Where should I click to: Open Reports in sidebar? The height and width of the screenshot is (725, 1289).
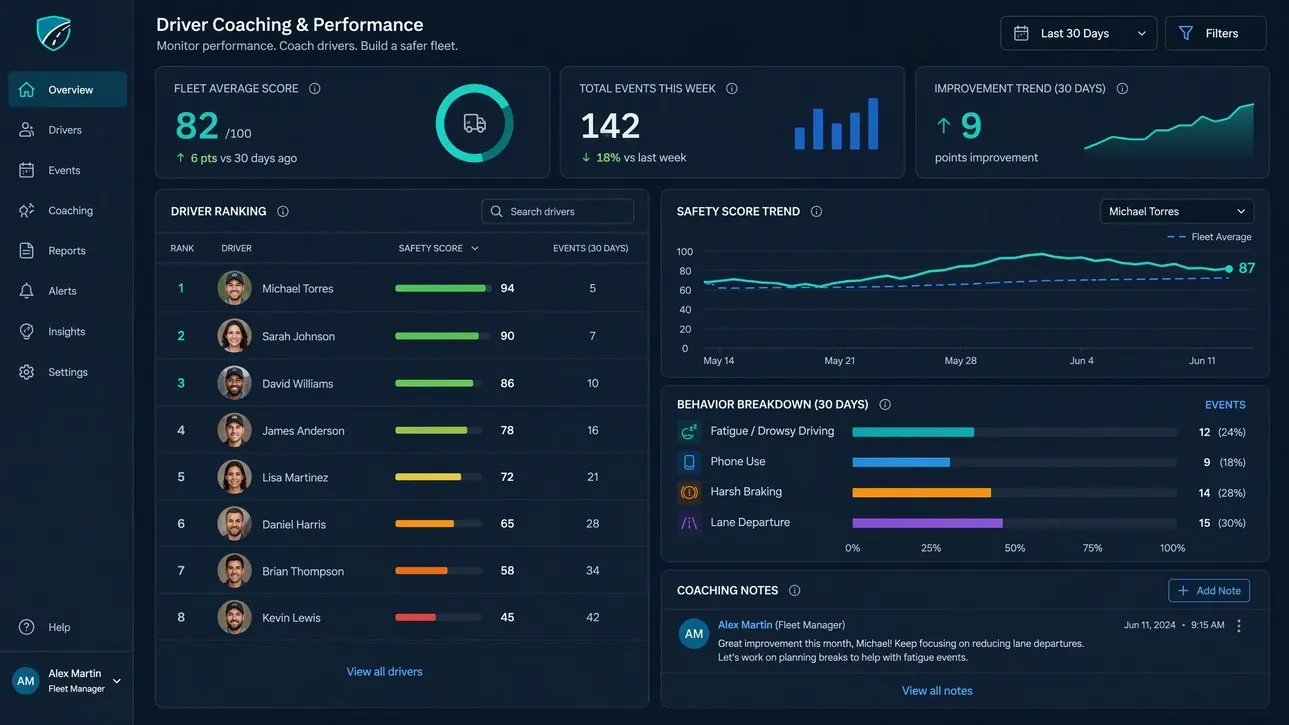tap(67, 250)
